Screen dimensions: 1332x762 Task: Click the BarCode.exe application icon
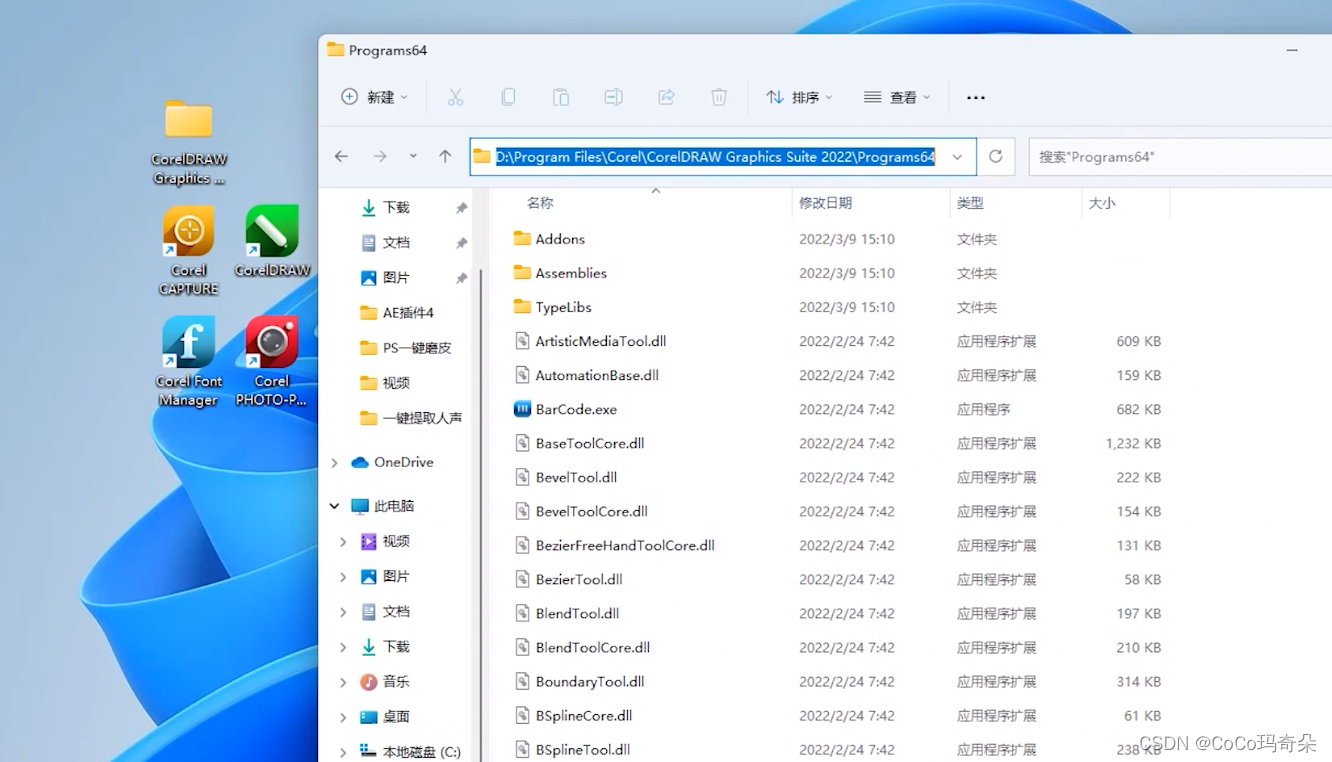point(522,409)
